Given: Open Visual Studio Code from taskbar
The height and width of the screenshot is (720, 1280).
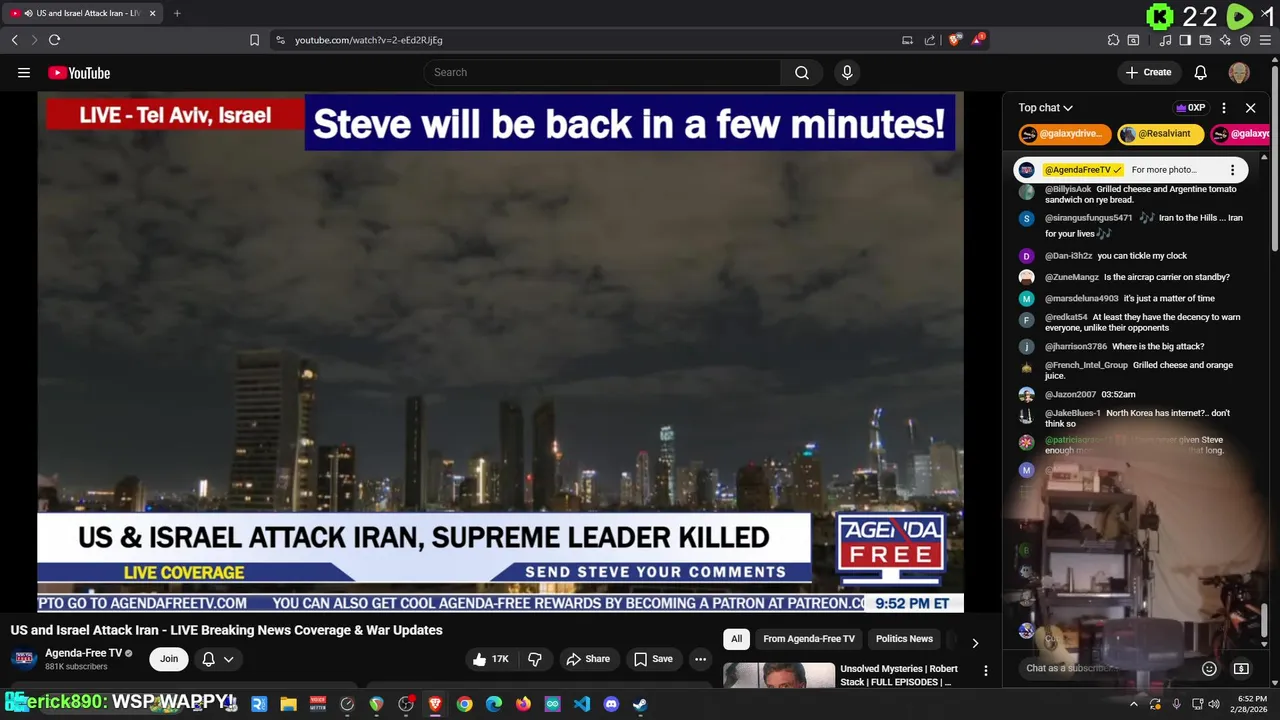Looking at the screenshot, I should 582,704.
